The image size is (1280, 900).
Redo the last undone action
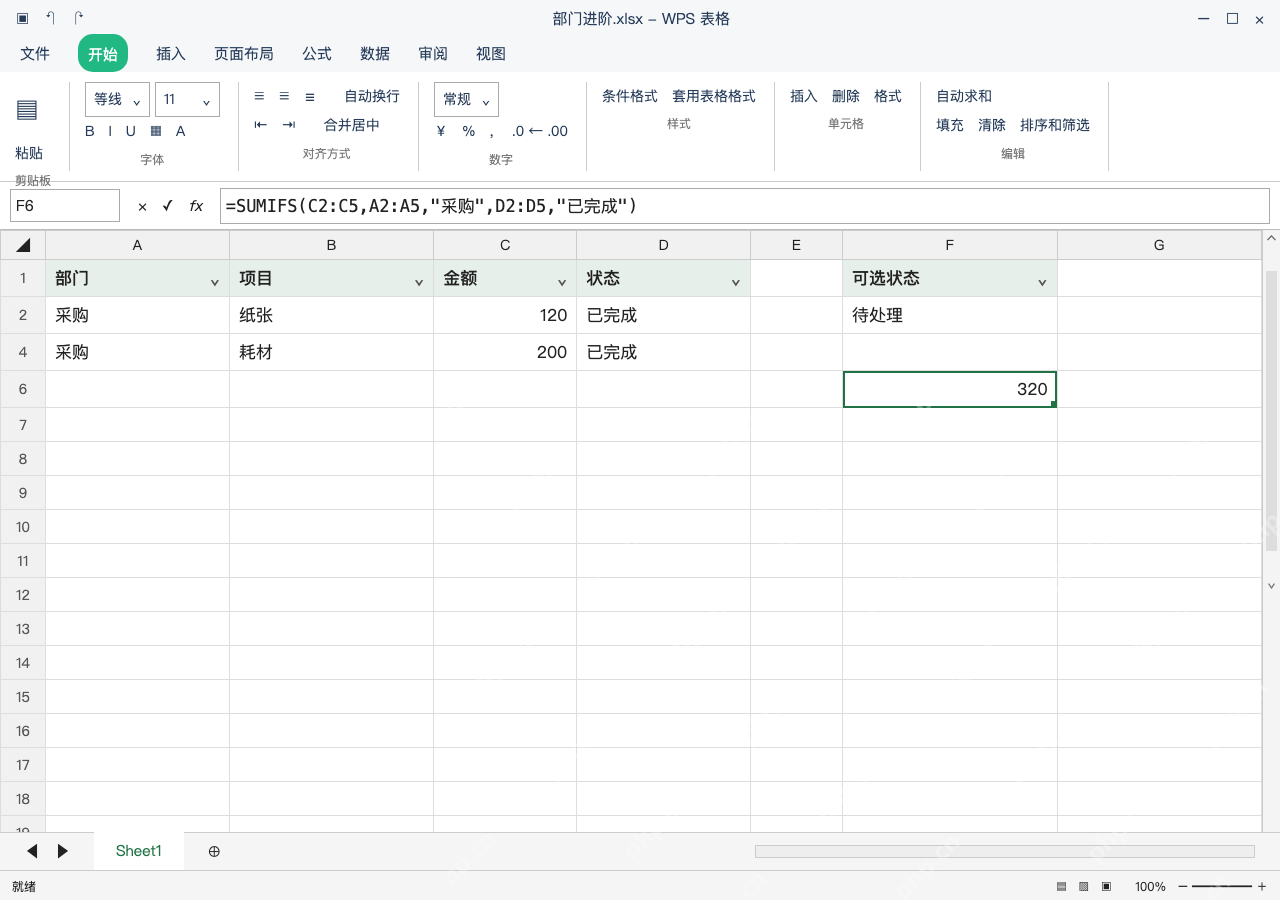(x=79, y=19)
